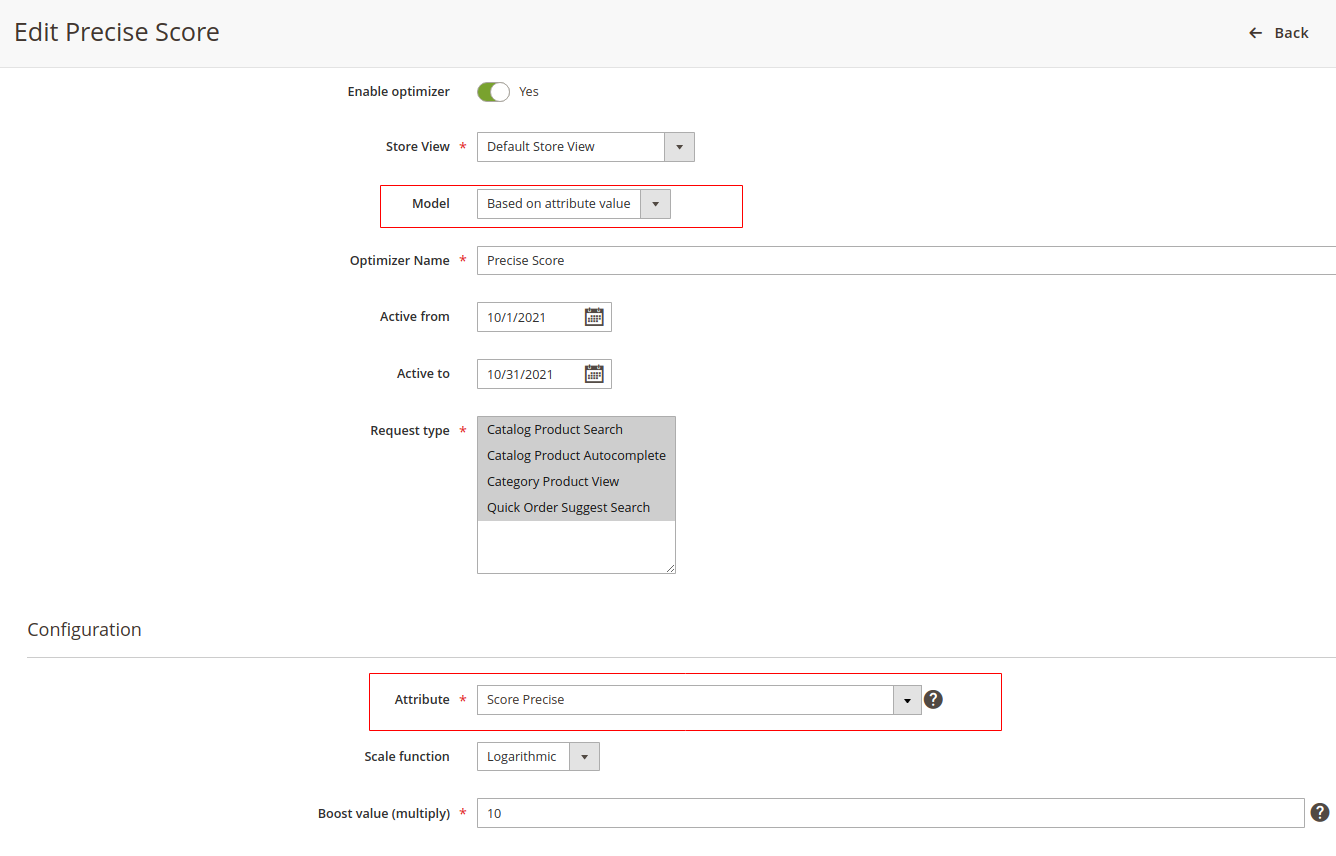Click the help icon next to Attribute
This screenshot has width=1336, height=856.
933,699
